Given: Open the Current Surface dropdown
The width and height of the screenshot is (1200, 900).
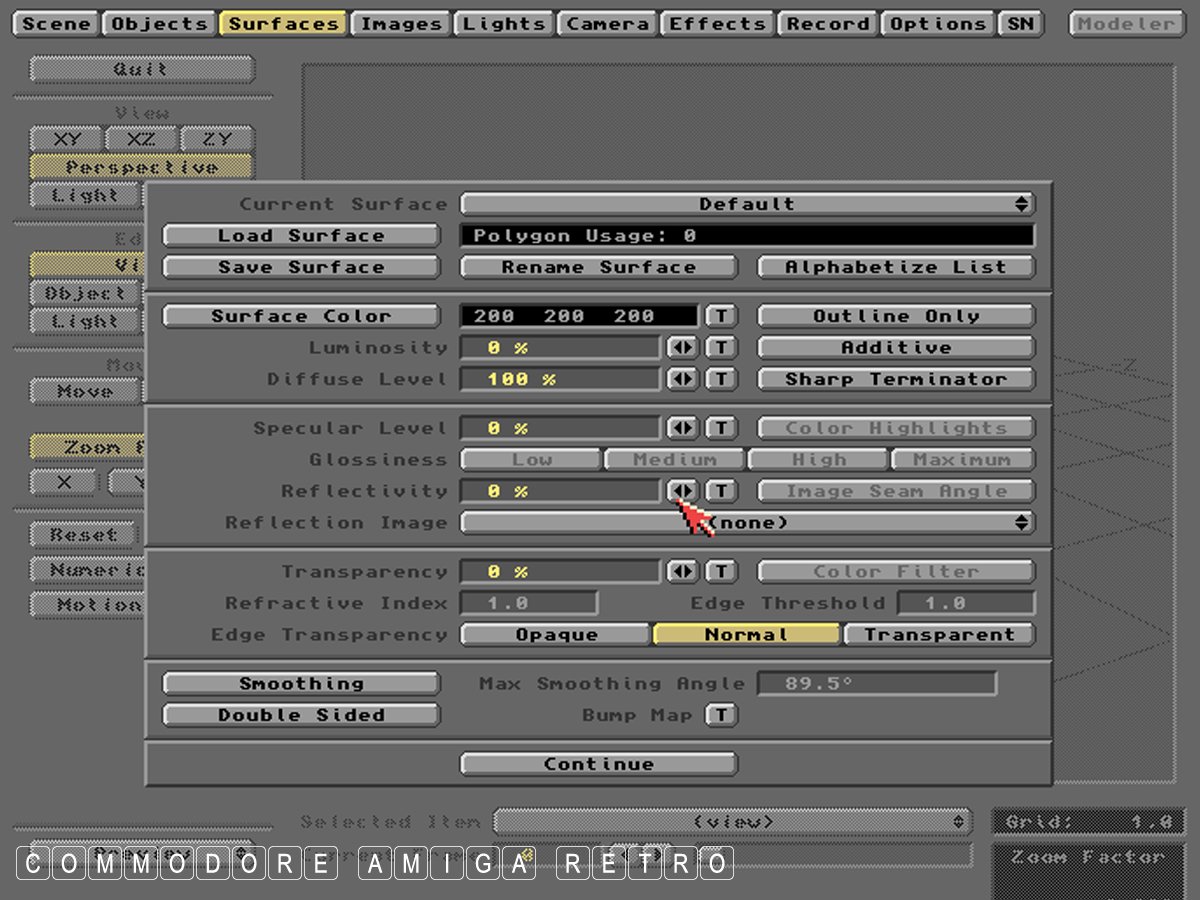Looking at the screenshot, I should click(x=747, y=204).
